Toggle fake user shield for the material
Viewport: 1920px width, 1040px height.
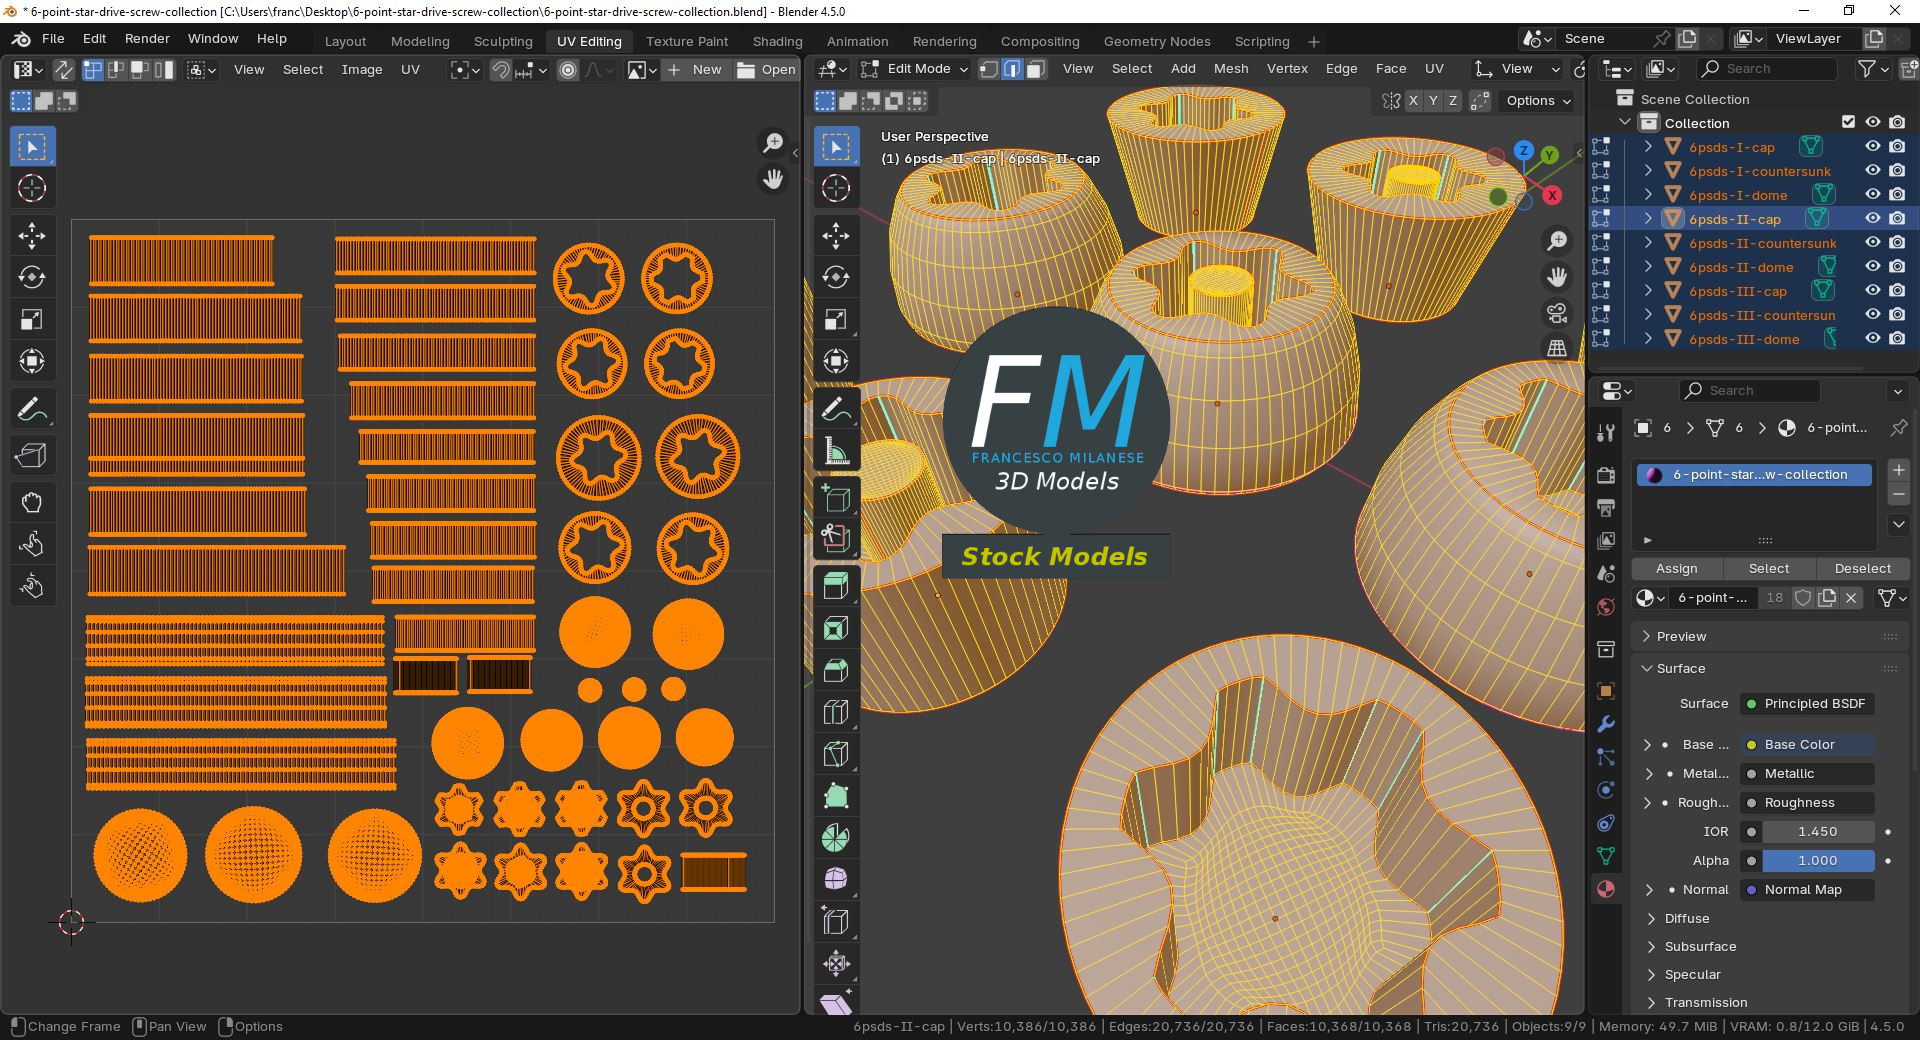point(1803,598)
